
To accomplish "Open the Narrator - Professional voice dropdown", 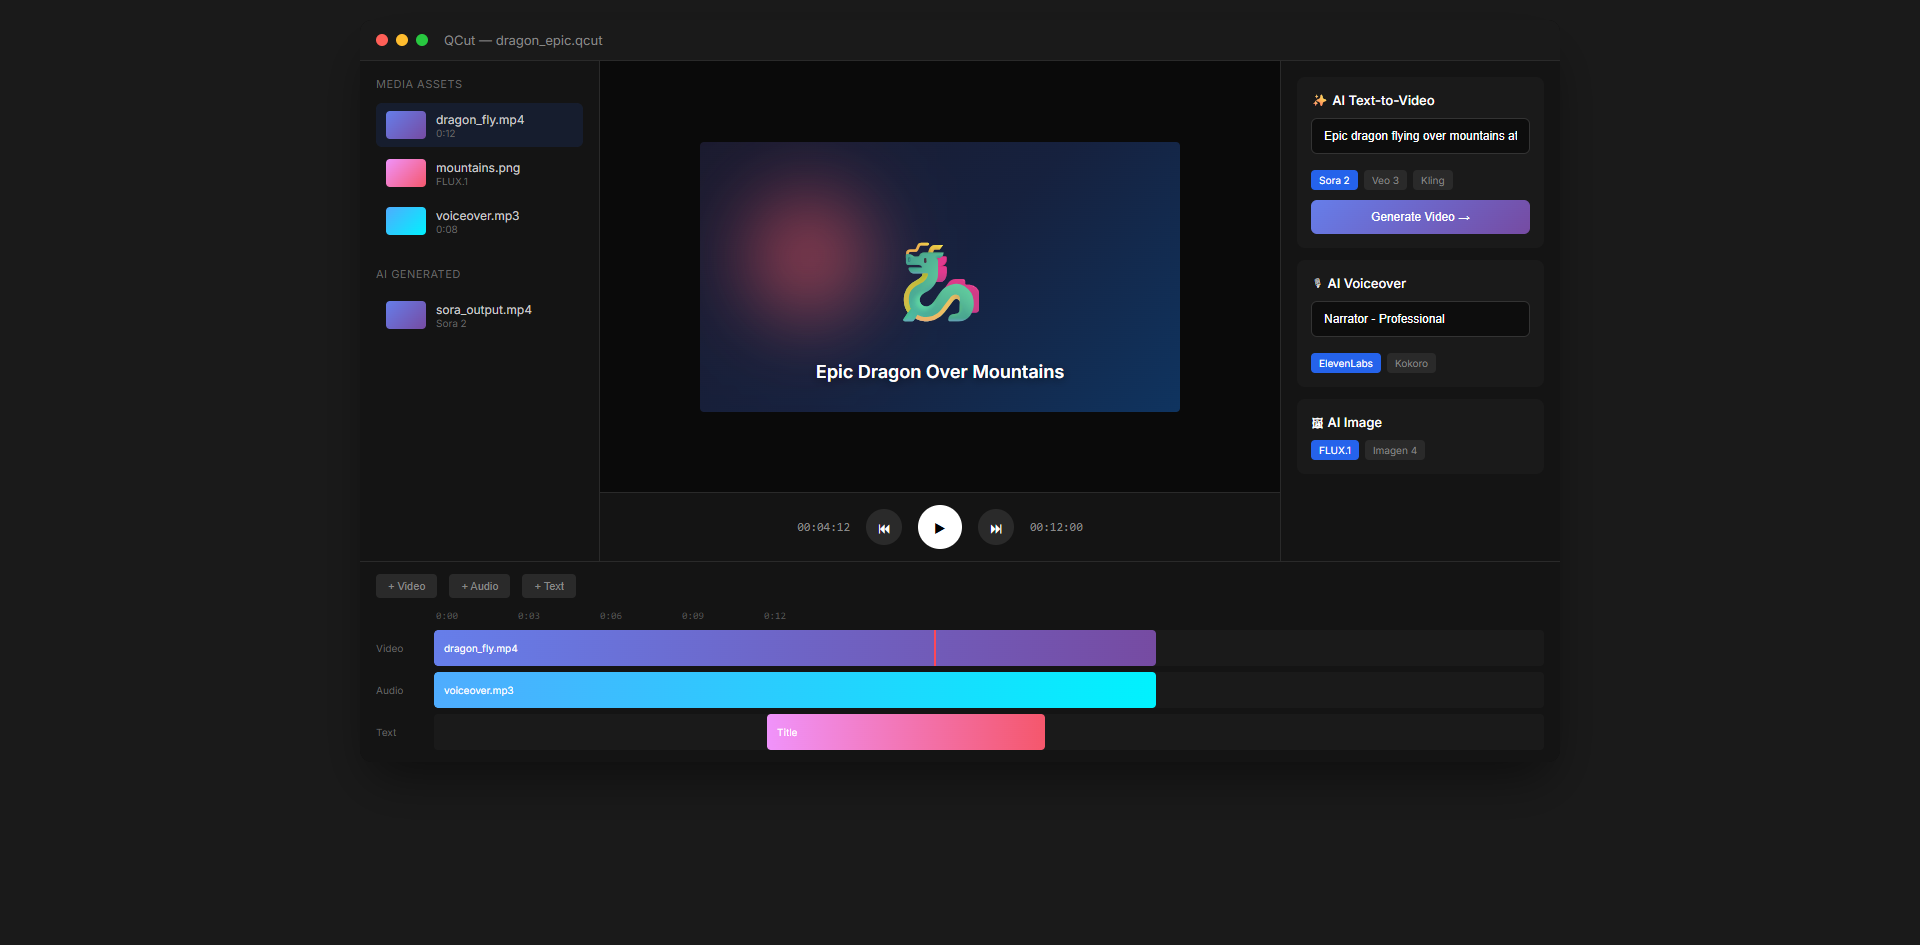I will [1419, 318].
